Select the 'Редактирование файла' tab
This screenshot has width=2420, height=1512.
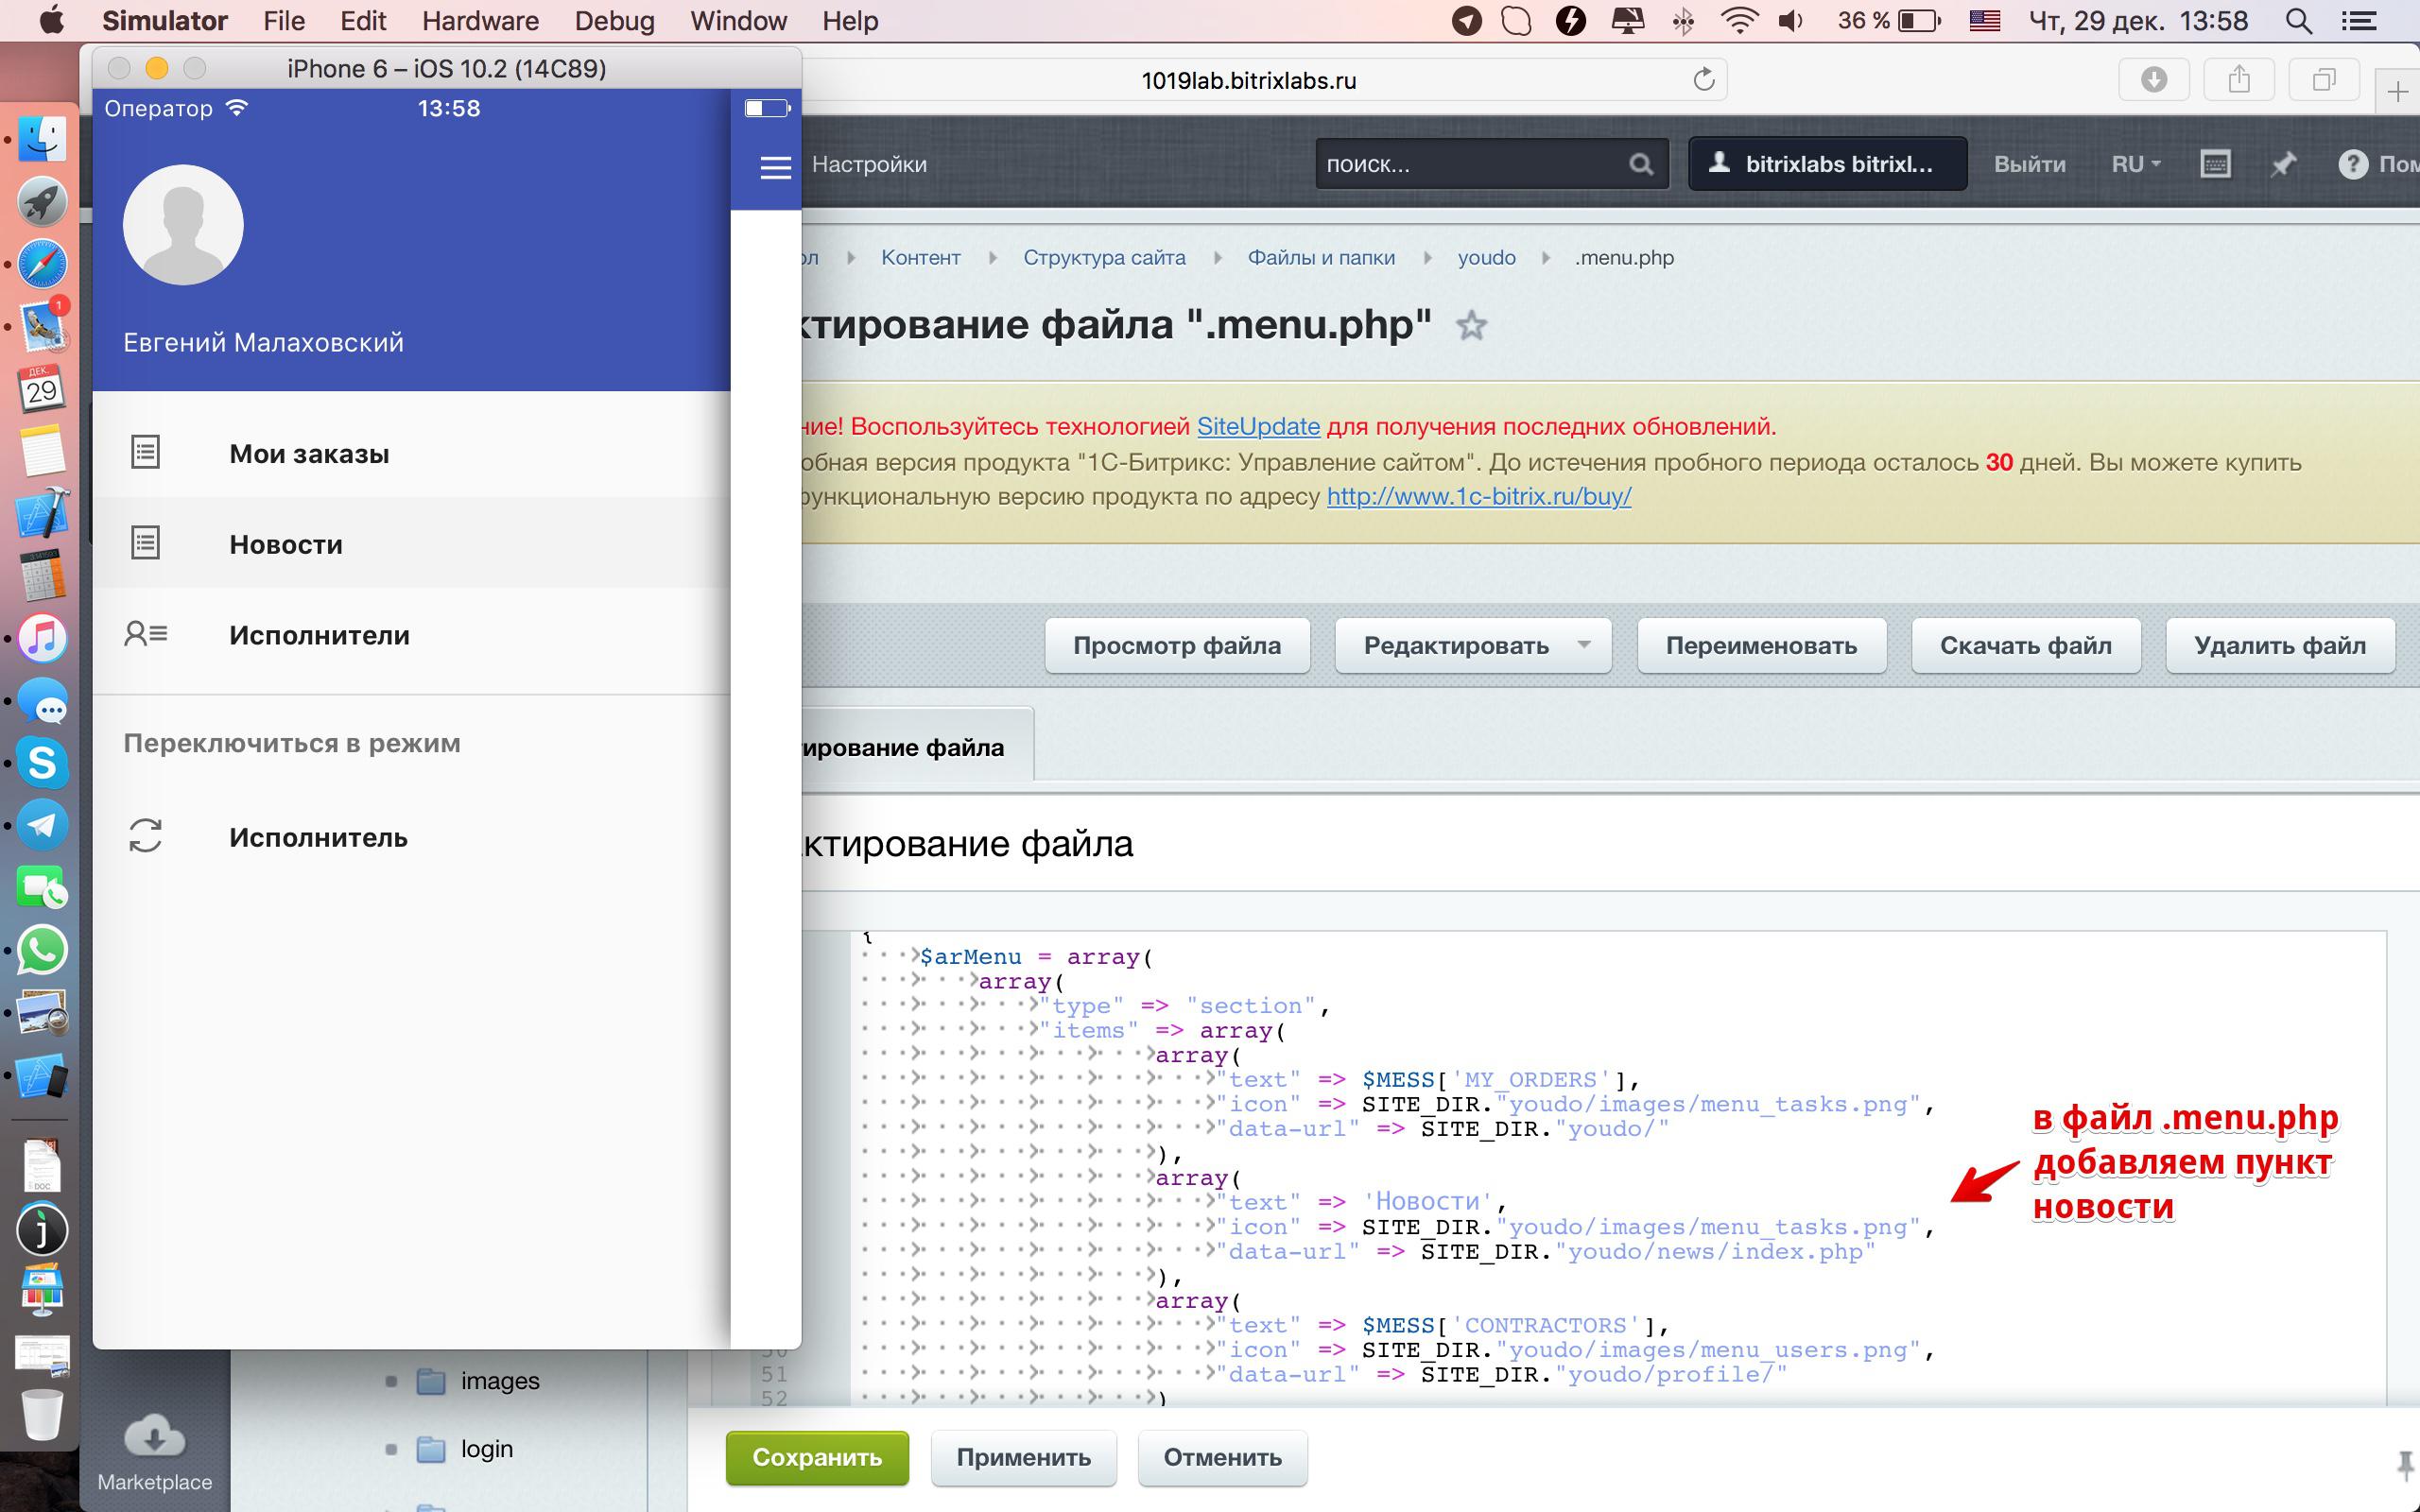pos(917,747)
